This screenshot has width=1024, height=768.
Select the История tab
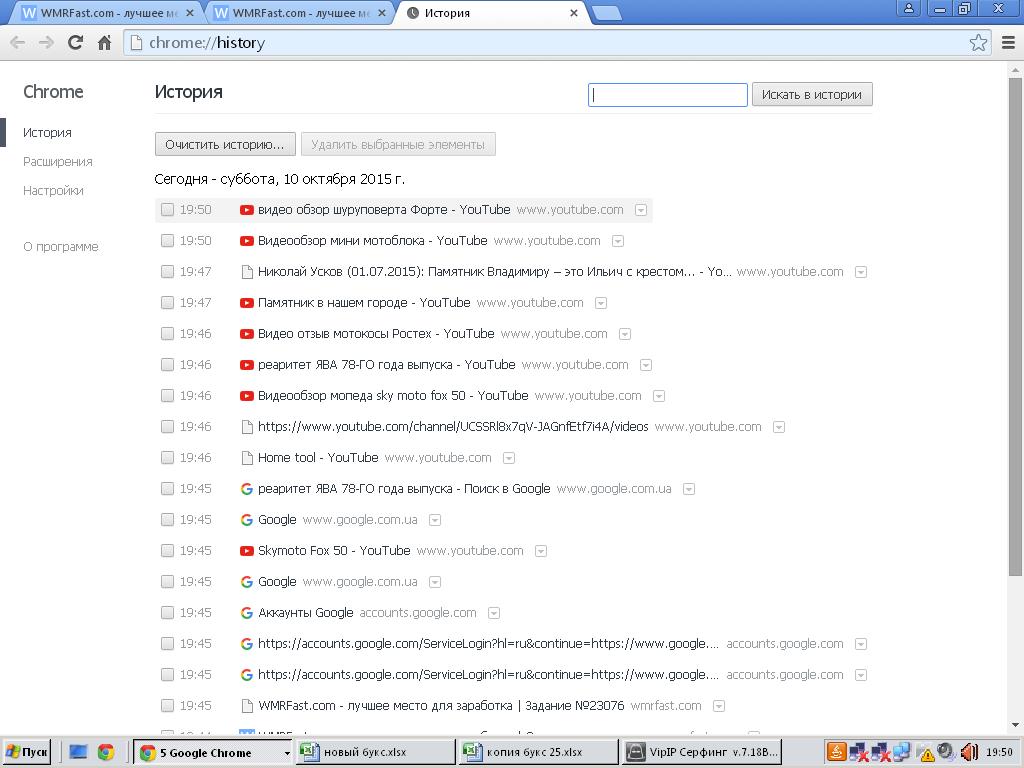tap(493, 13)
